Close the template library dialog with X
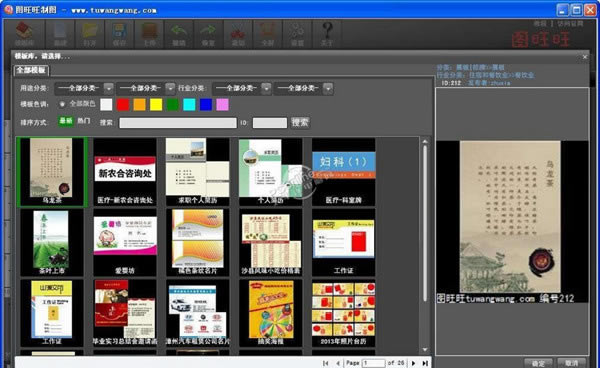The image size is (600, 368). (585, 57)
